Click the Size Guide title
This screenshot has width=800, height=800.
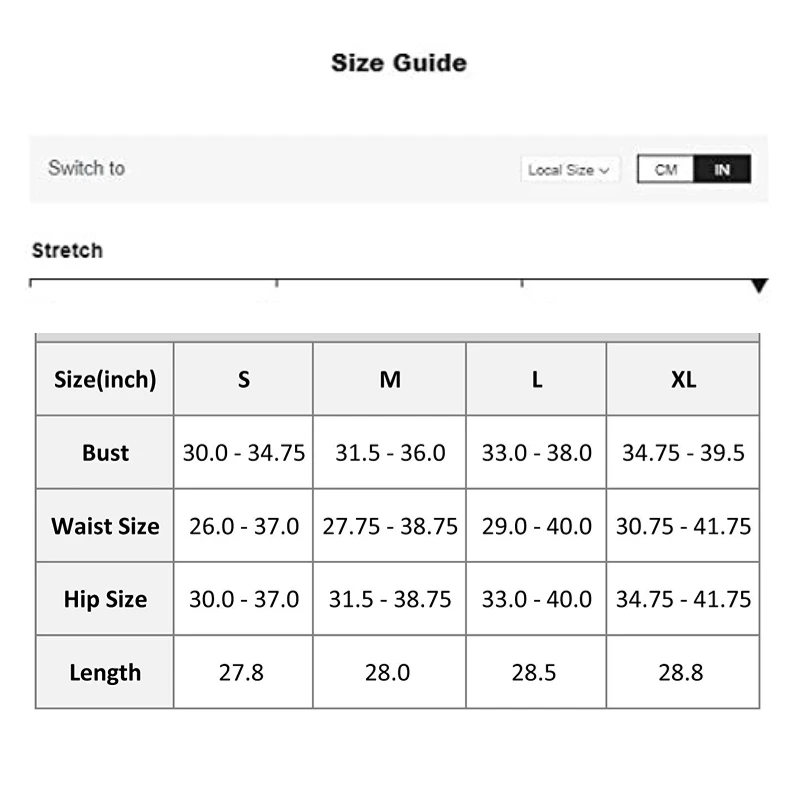click(x=399, y=63)
